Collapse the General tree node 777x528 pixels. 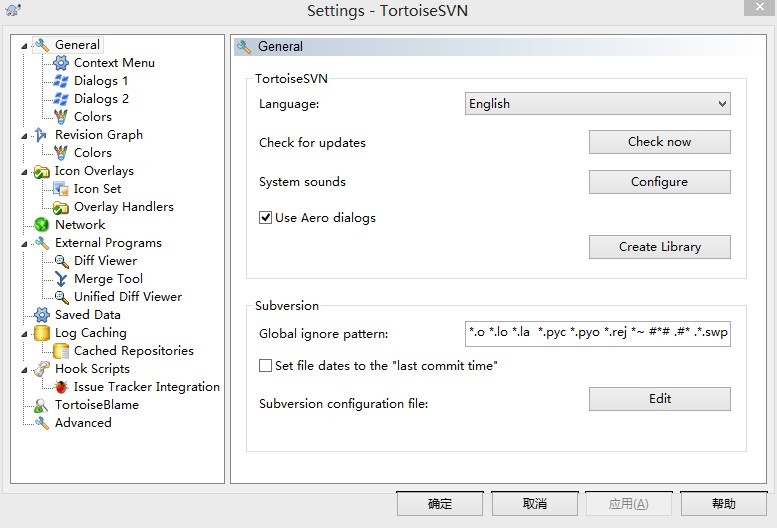[x=24, y=46]
